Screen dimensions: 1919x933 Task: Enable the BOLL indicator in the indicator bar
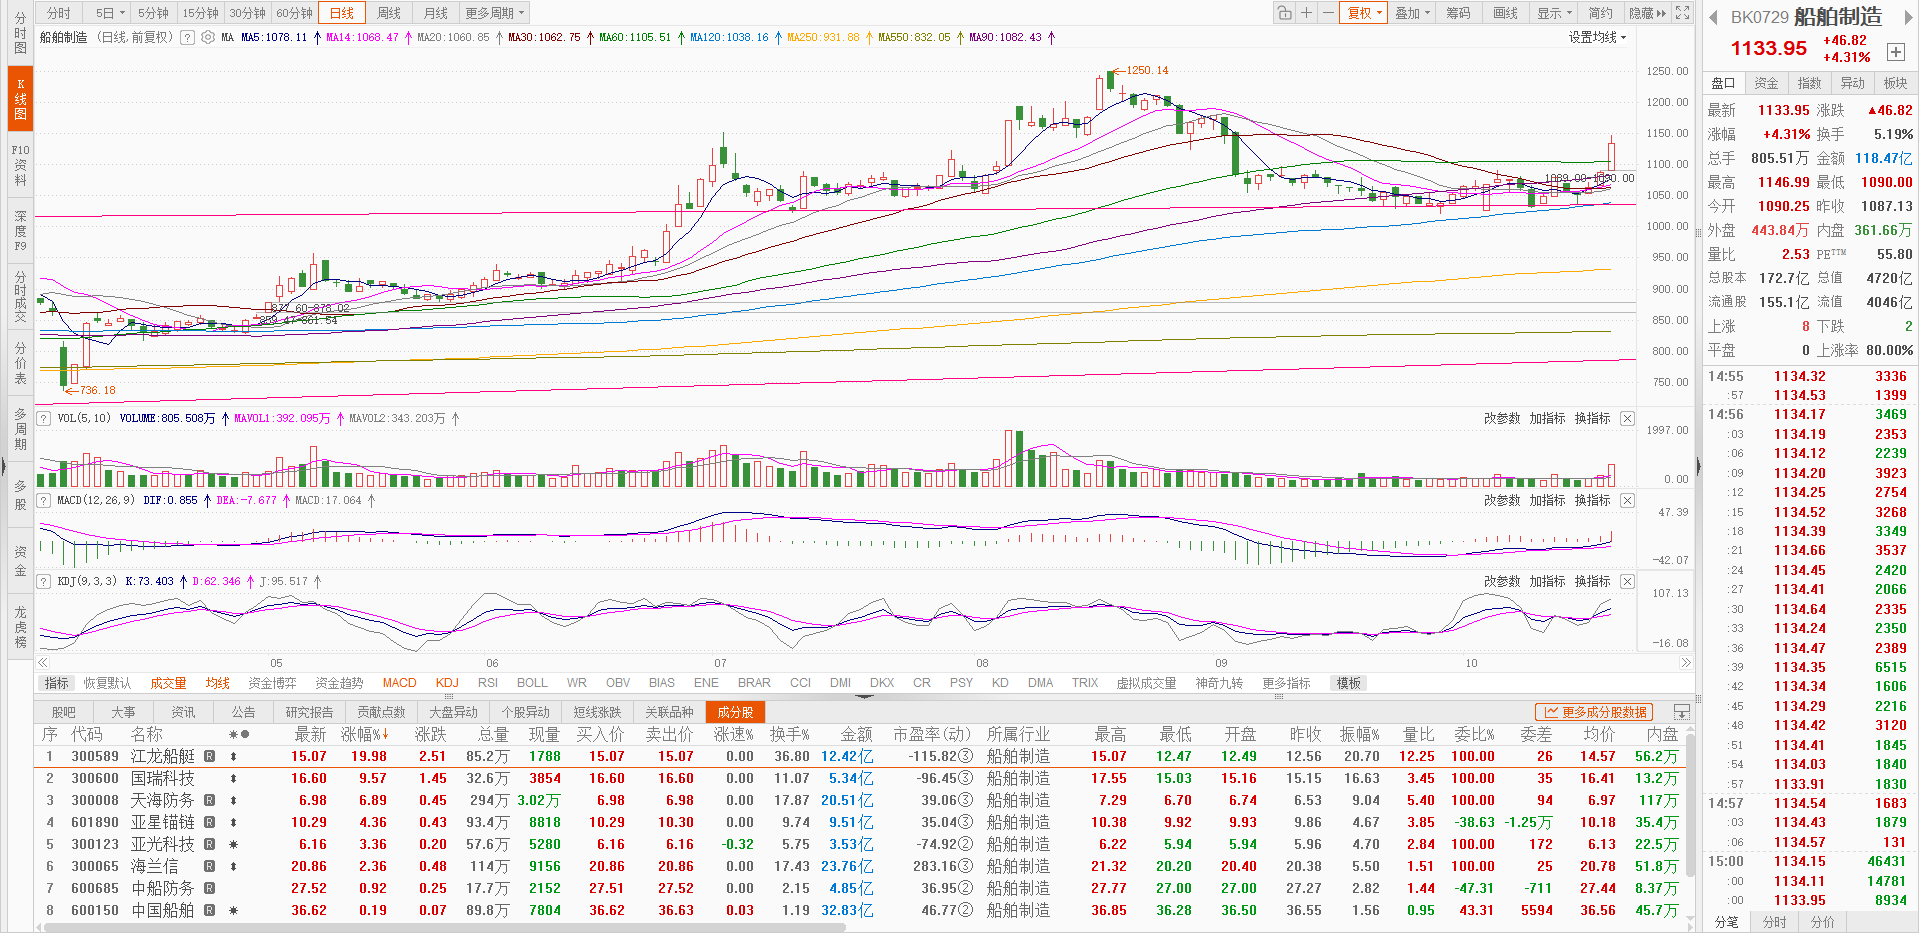(532, 683)
